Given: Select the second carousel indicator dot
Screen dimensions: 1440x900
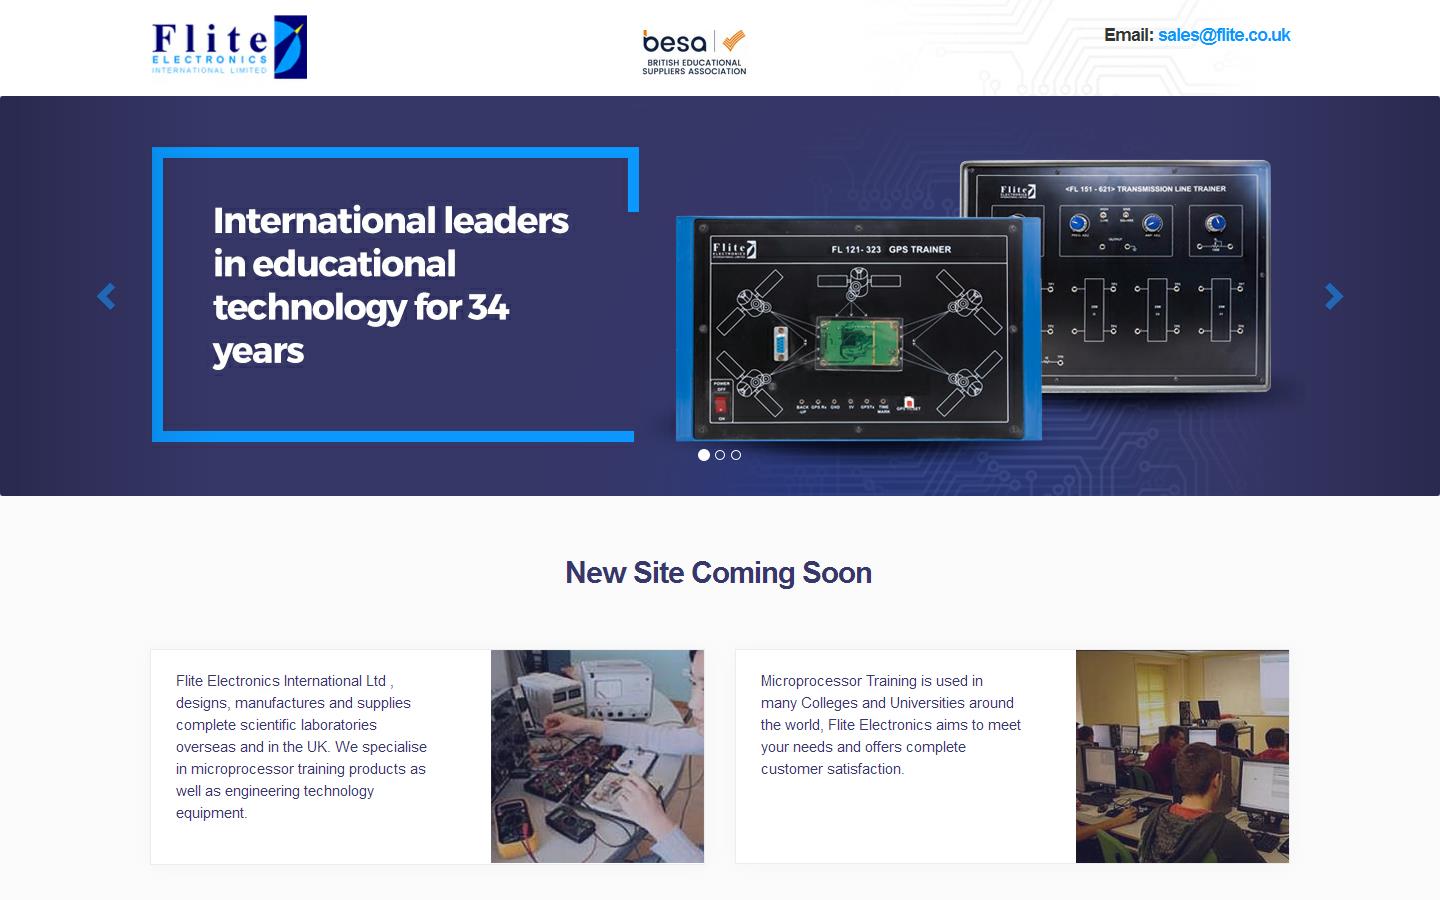Looking at the screenshot, I should click(719, 455).
